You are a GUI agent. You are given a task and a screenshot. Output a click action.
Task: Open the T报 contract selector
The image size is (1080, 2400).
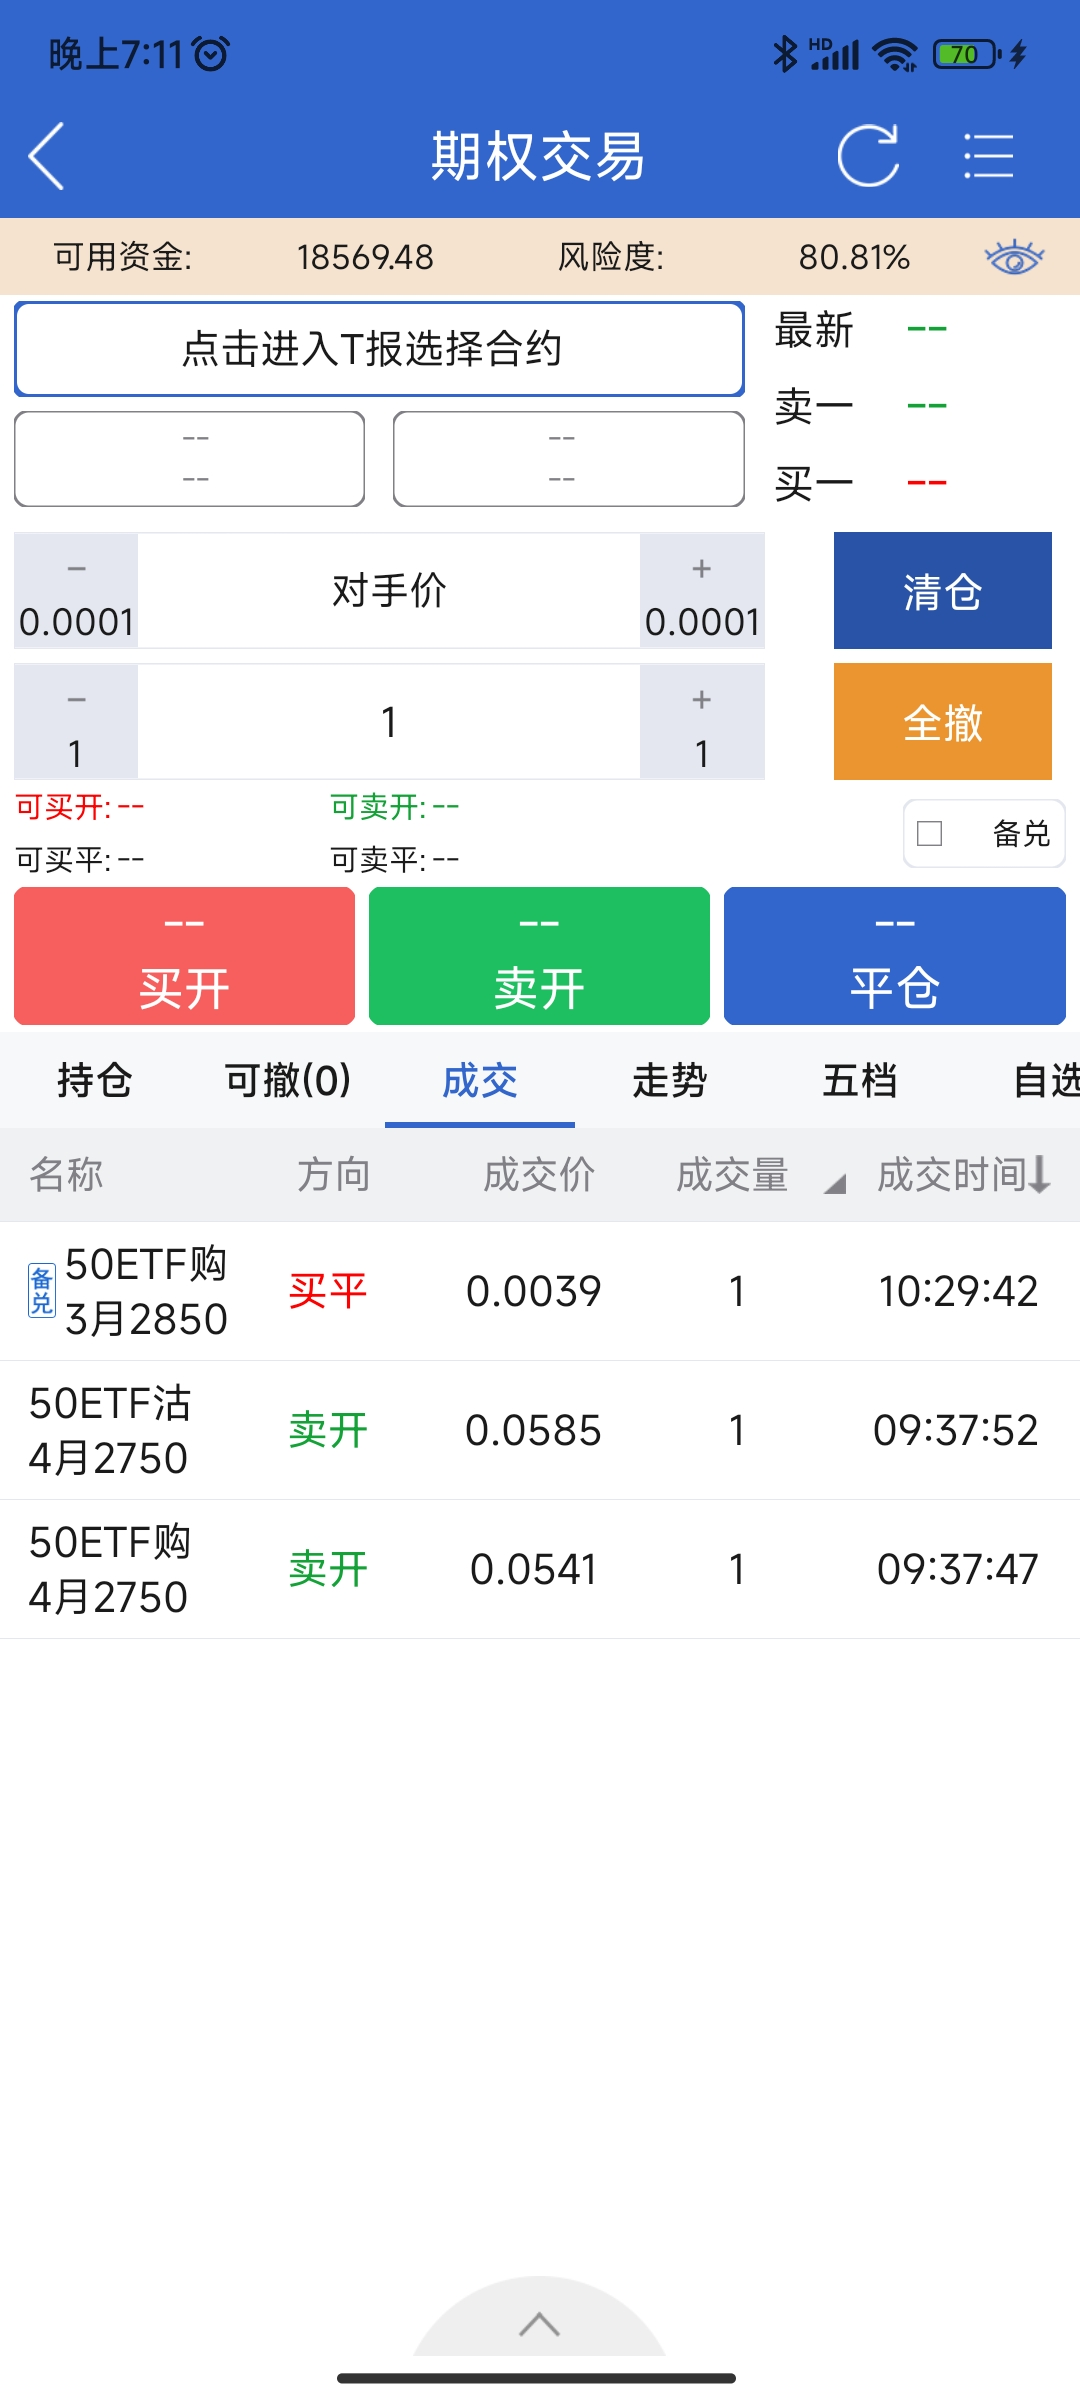click(x=379, y=349)
